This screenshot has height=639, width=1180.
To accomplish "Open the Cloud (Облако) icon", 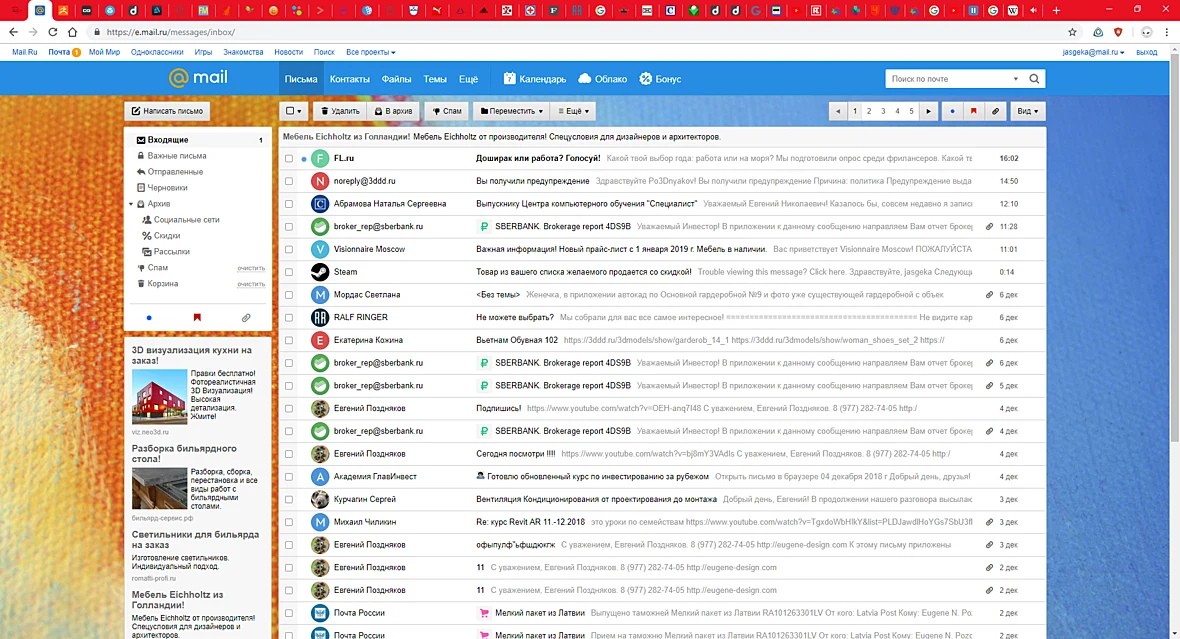I will tap(584, 78).
